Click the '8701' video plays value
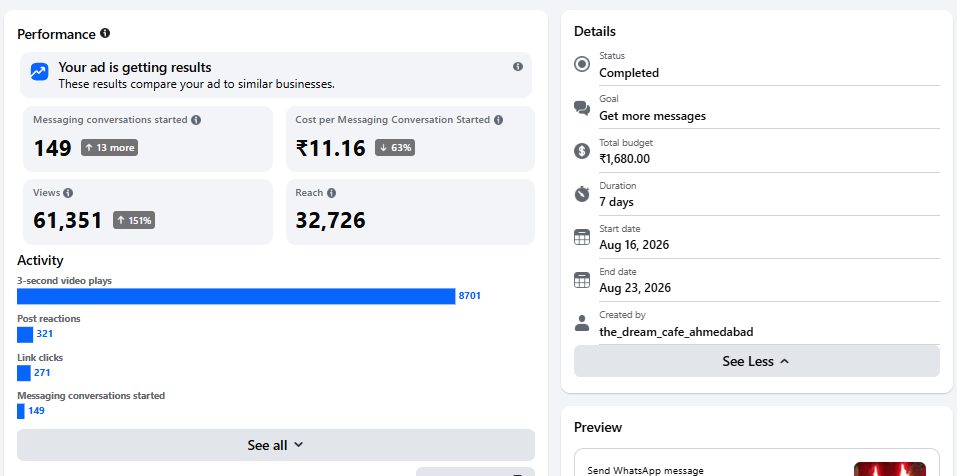Viewport: 957px width, 476px height. [x=469, y=296]
